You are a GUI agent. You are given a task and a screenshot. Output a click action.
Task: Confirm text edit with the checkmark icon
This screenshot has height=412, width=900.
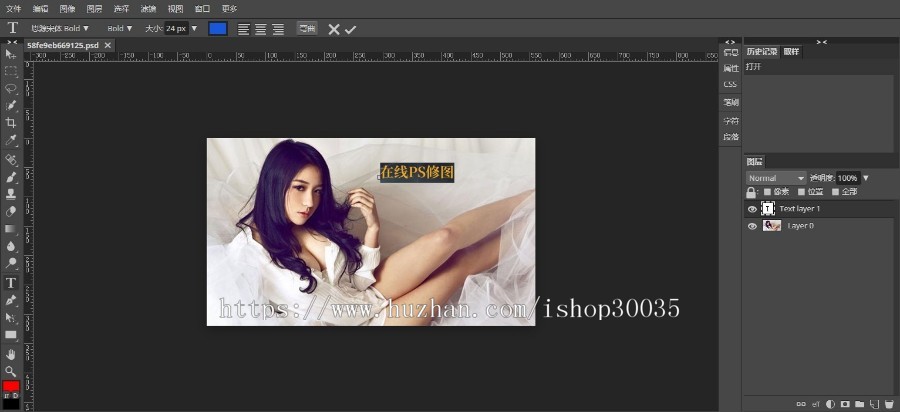(x=350, y=29)
